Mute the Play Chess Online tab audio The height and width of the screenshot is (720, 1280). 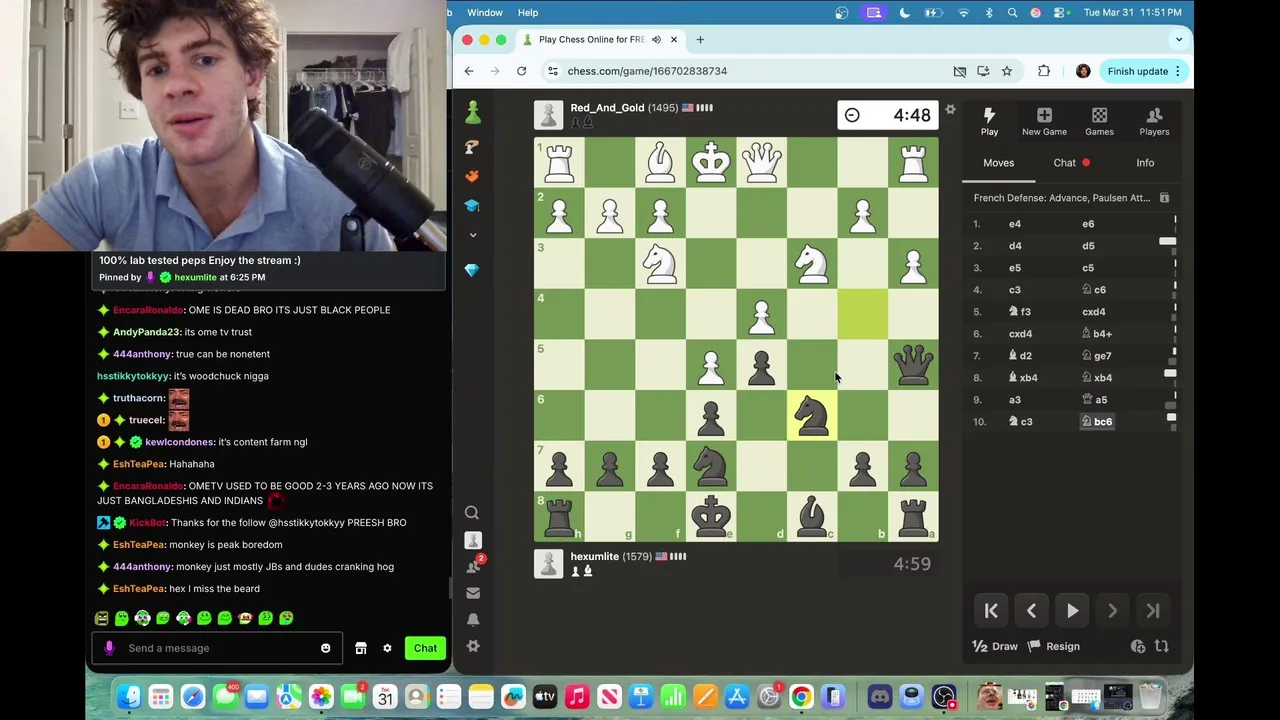coord(656,40)
